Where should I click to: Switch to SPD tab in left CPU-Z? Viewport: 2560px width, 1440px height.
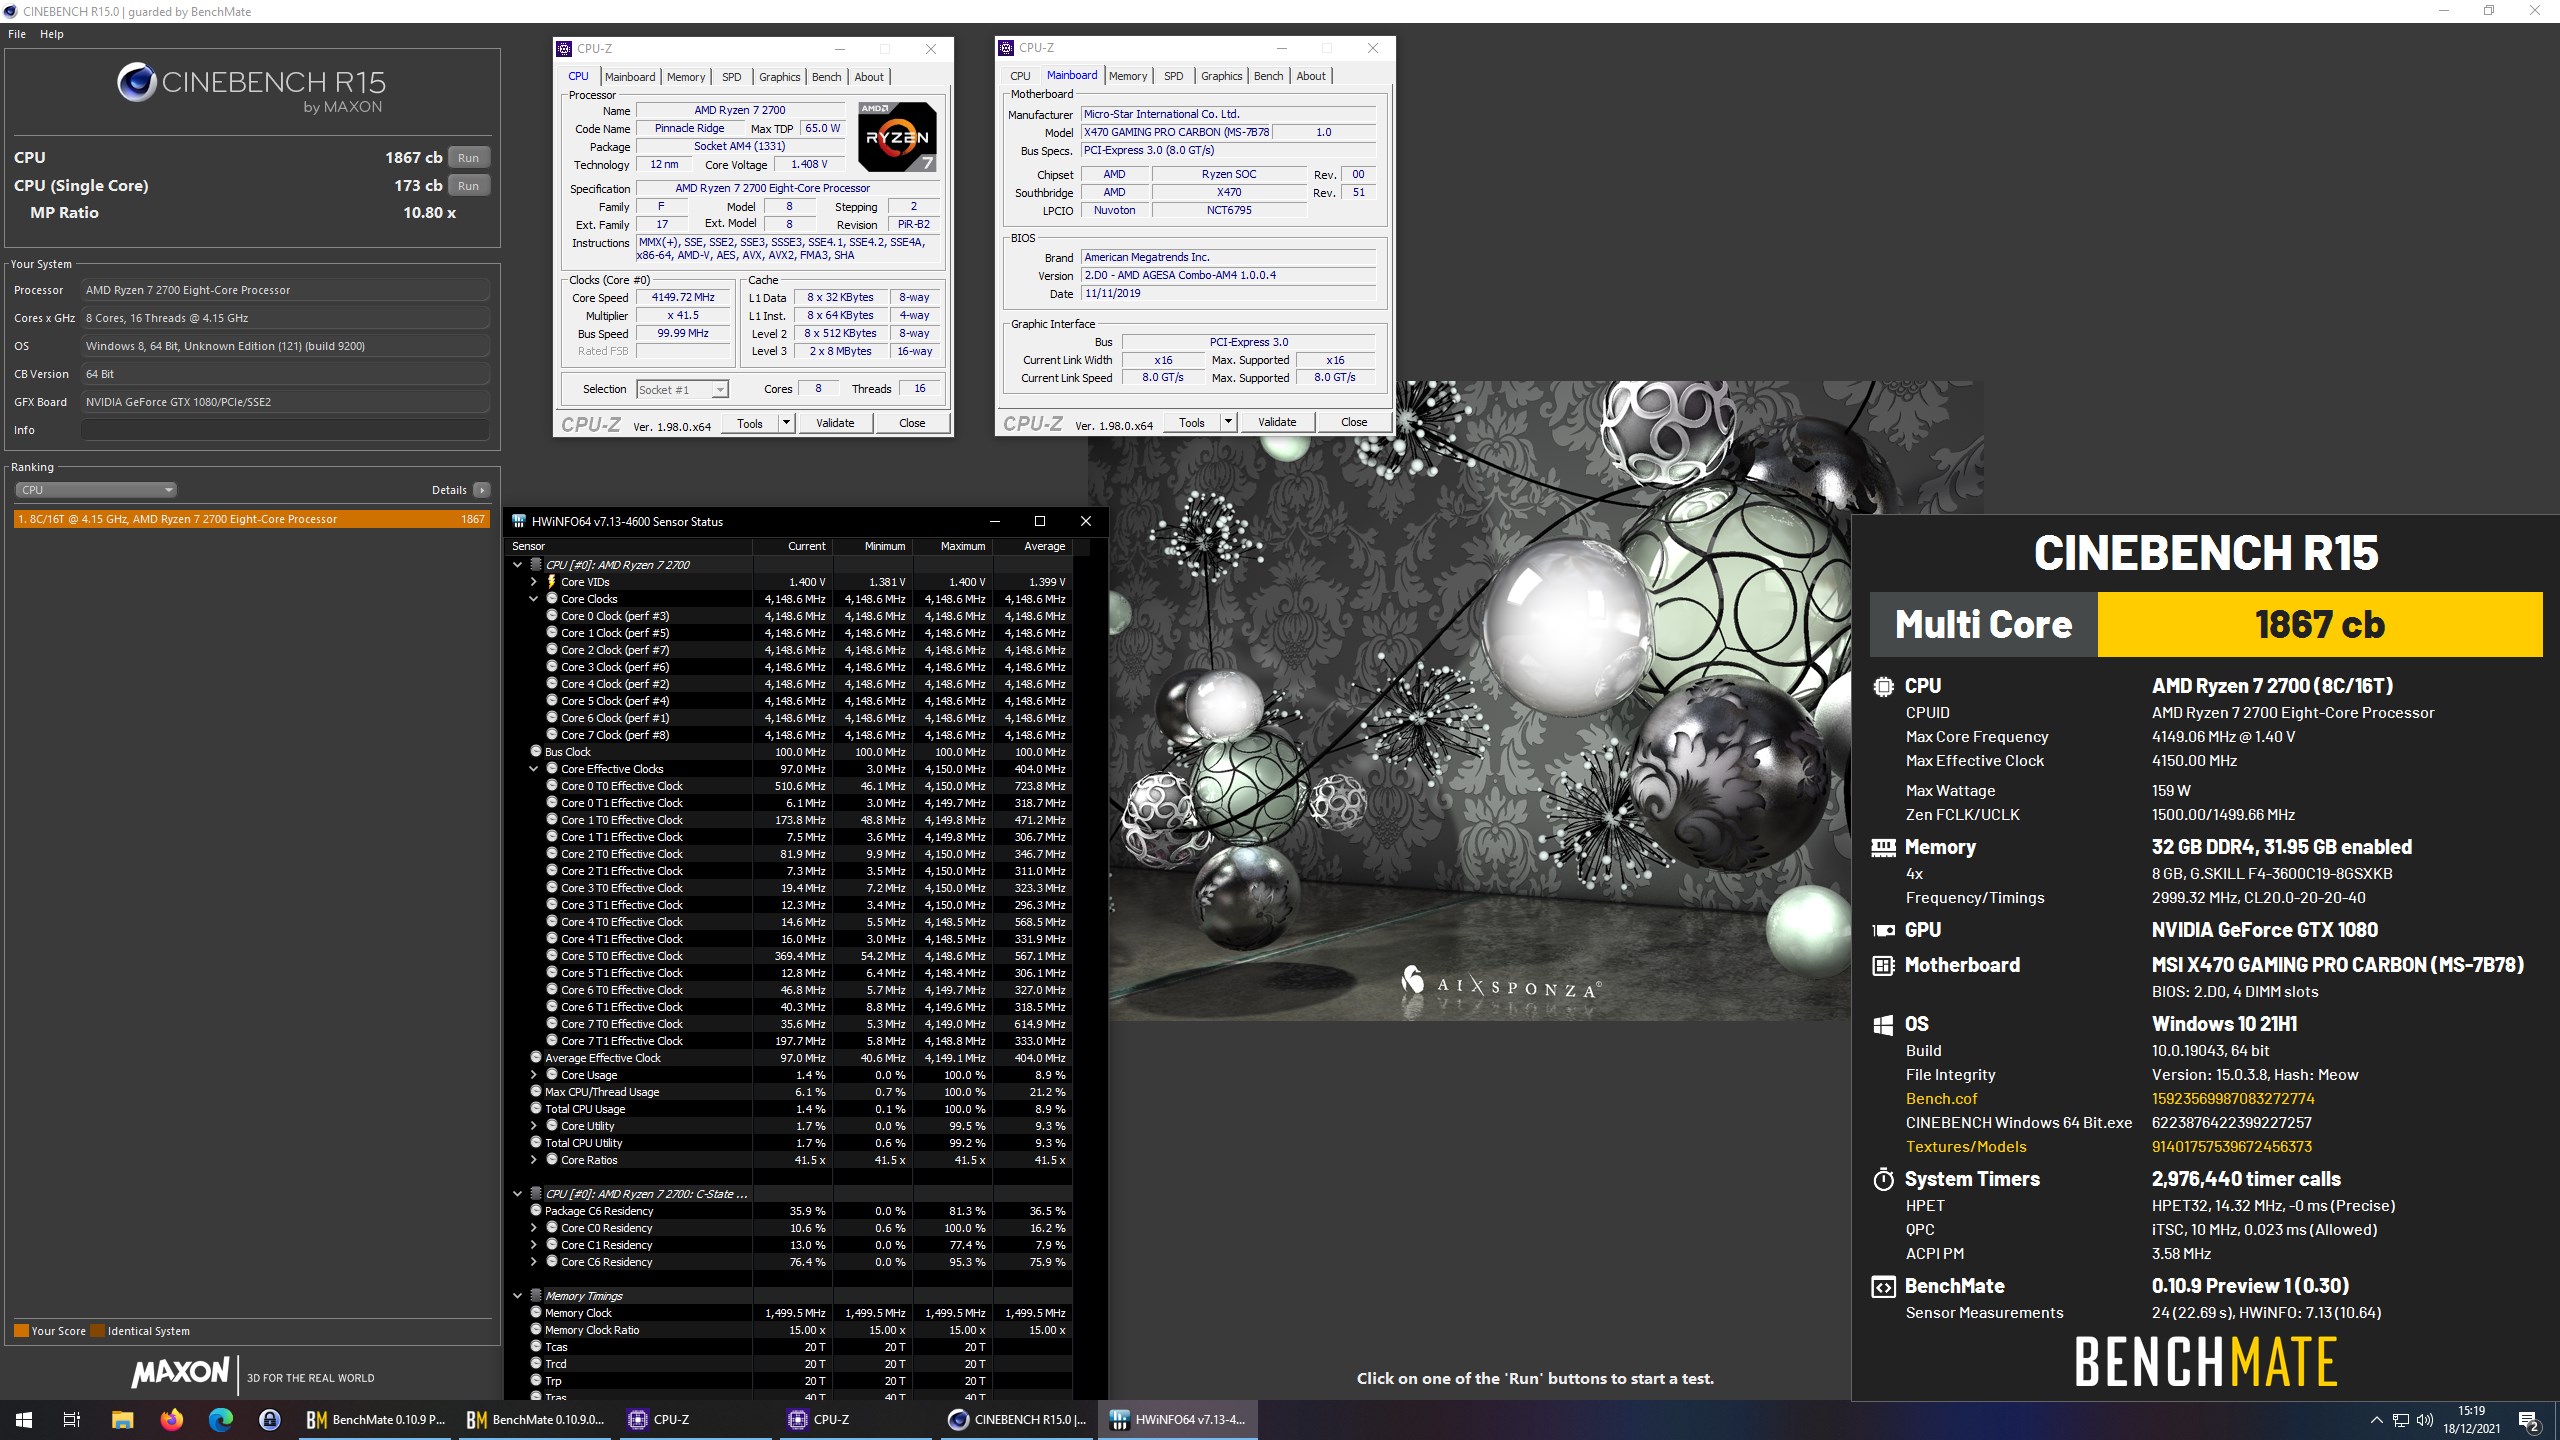732,77
